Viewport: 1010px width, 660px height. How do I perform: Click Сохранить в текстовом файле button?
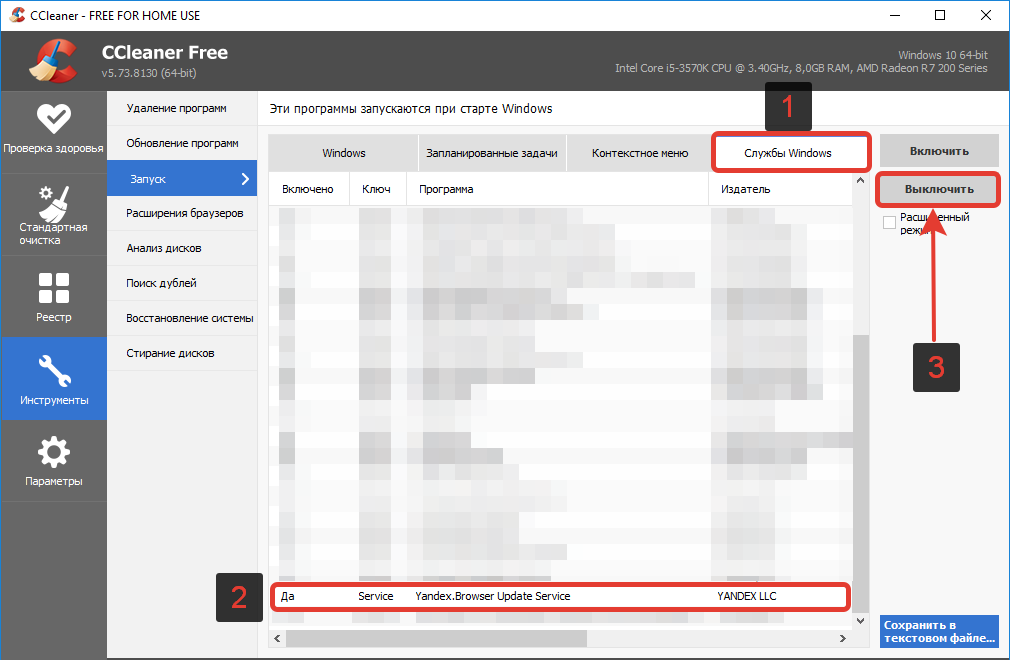click(x=939, y=631)
